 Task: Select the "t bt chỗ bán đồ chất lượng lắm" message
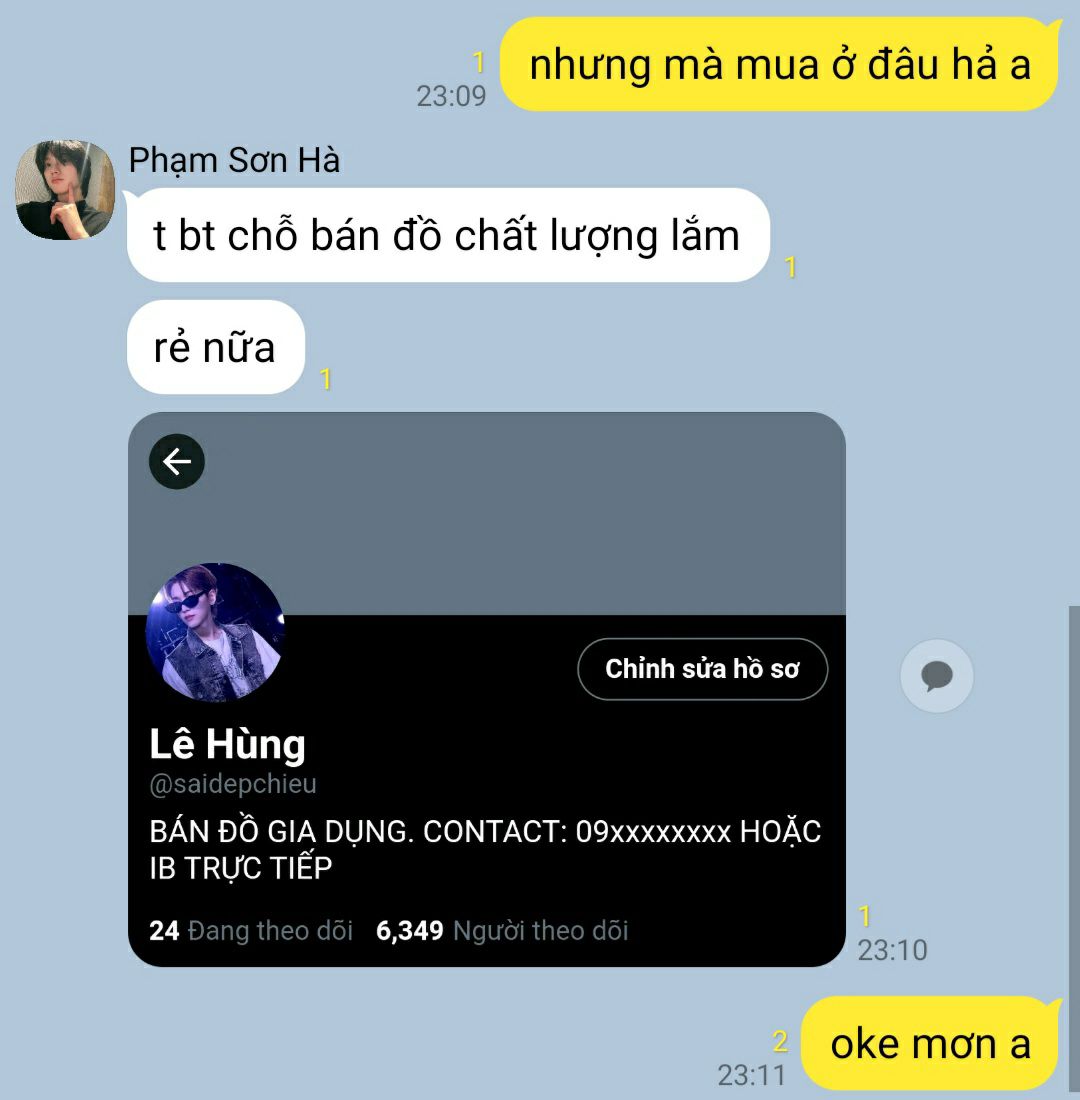[x=448, y=235]
